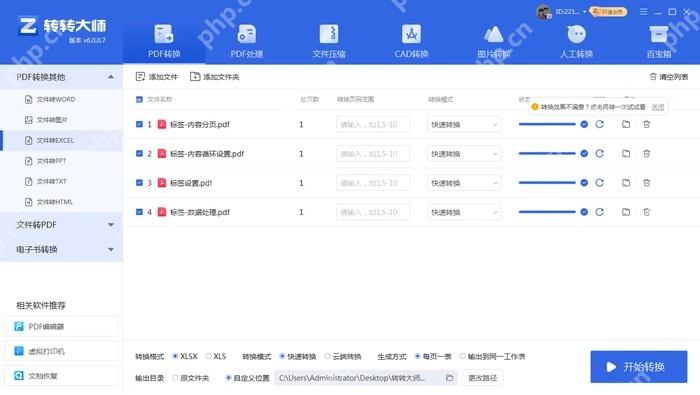The image size is (700, 395).
Task: Open output folder for 标签设置.pdf
Action: (x=626, y=183)
